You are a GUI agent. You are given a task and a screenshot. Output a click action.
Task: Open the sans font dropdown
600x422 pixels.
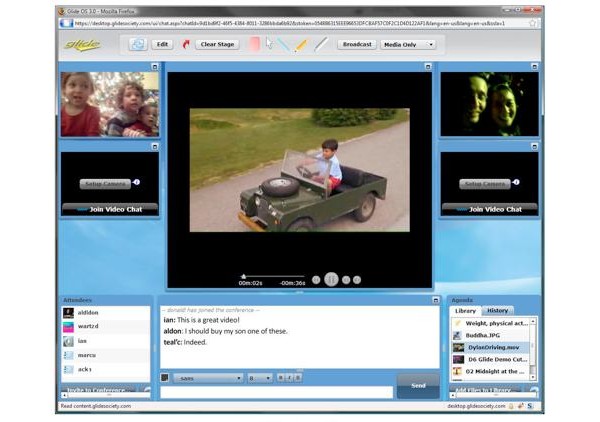[x=208, y=378]
